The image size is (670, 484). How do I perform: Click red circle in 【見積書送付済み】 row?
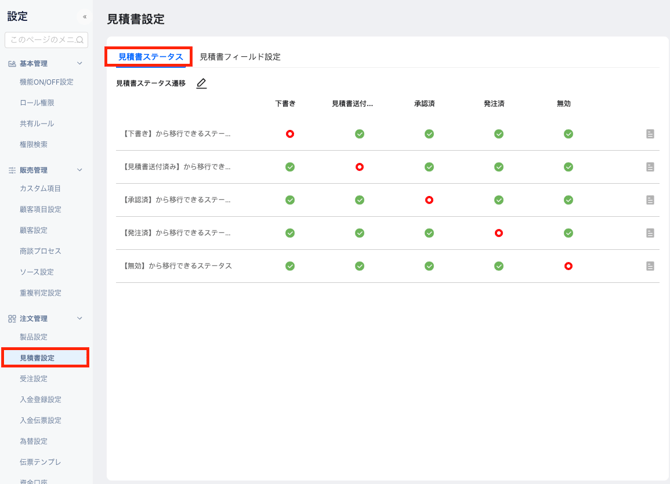(359, 167)
